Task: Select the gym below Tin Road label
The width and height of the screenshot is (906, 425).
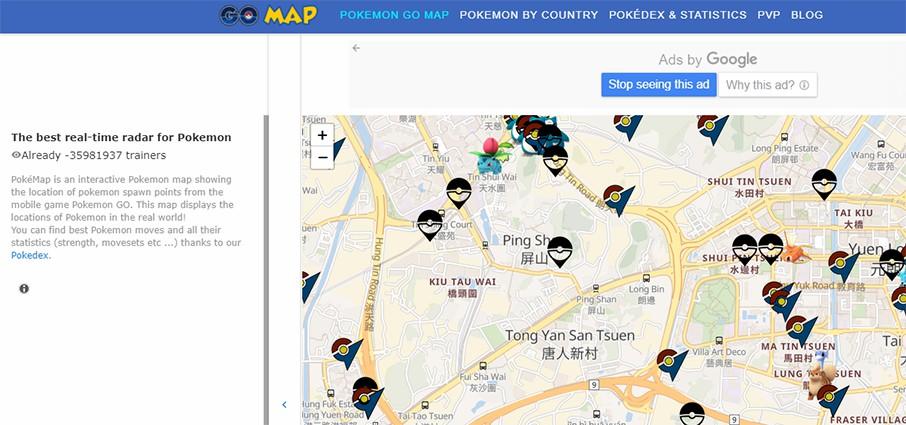Action: (x=618, y=200)
